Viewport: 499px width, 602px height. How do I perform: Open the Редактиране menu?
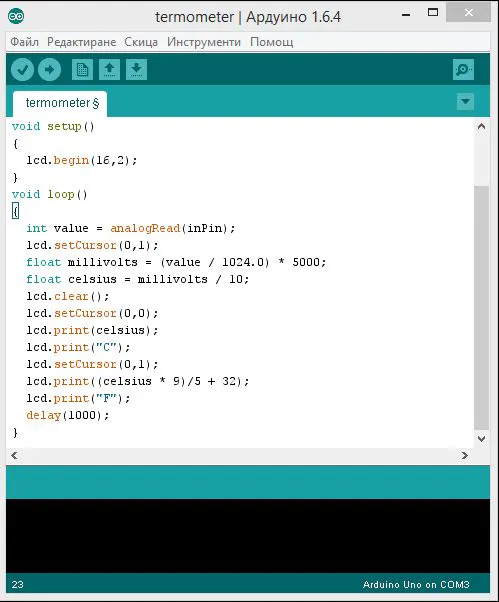[81, 42]
